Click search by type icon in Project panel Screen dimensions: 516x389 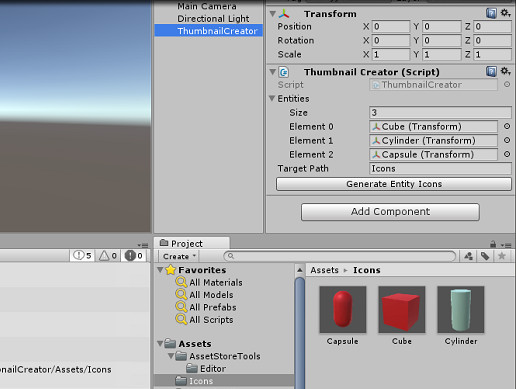pos(468,256)
